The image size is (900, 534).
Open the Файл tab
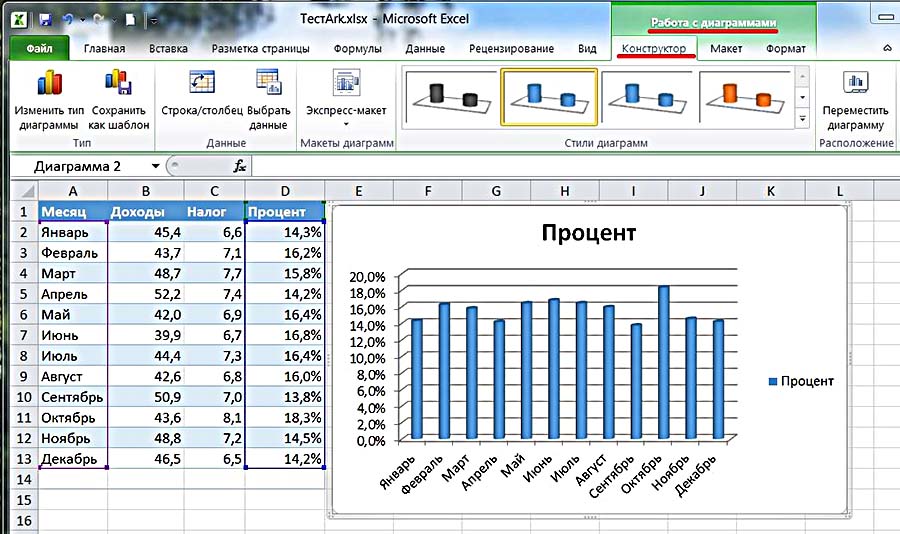tap(40, 49)
